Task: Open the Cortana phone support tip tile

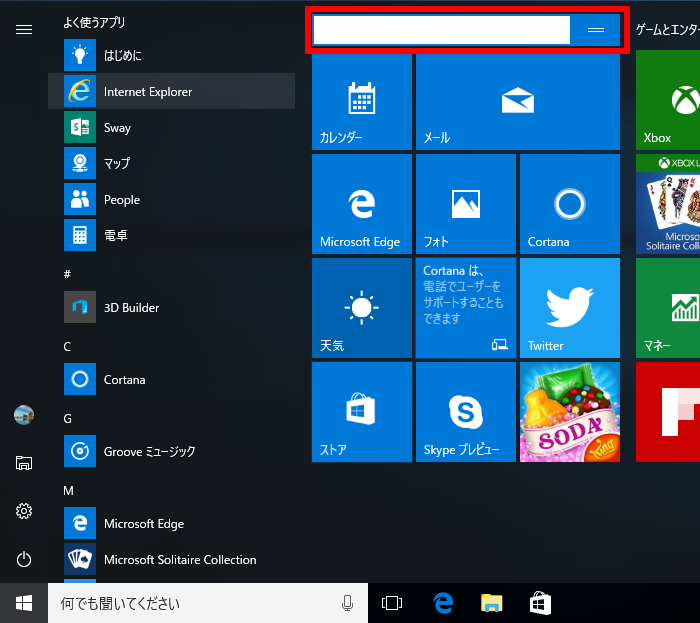Action: pos(466,308)
